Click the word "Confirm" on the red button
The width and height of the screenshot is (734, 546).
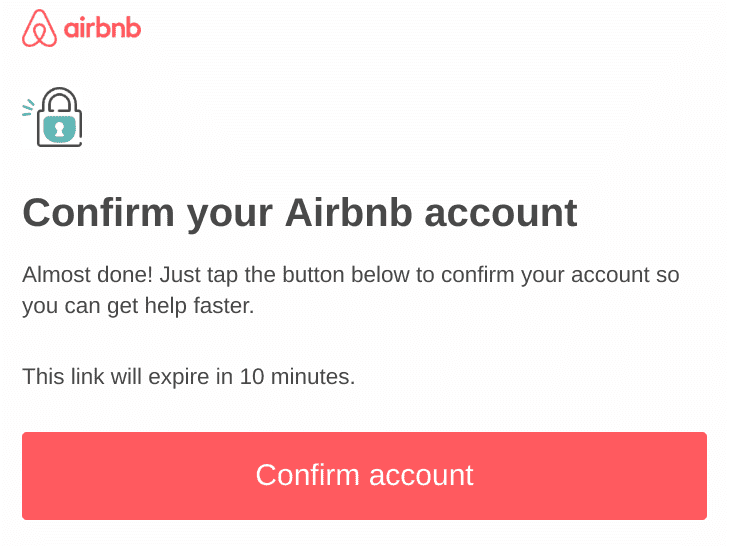pos(307,475)
